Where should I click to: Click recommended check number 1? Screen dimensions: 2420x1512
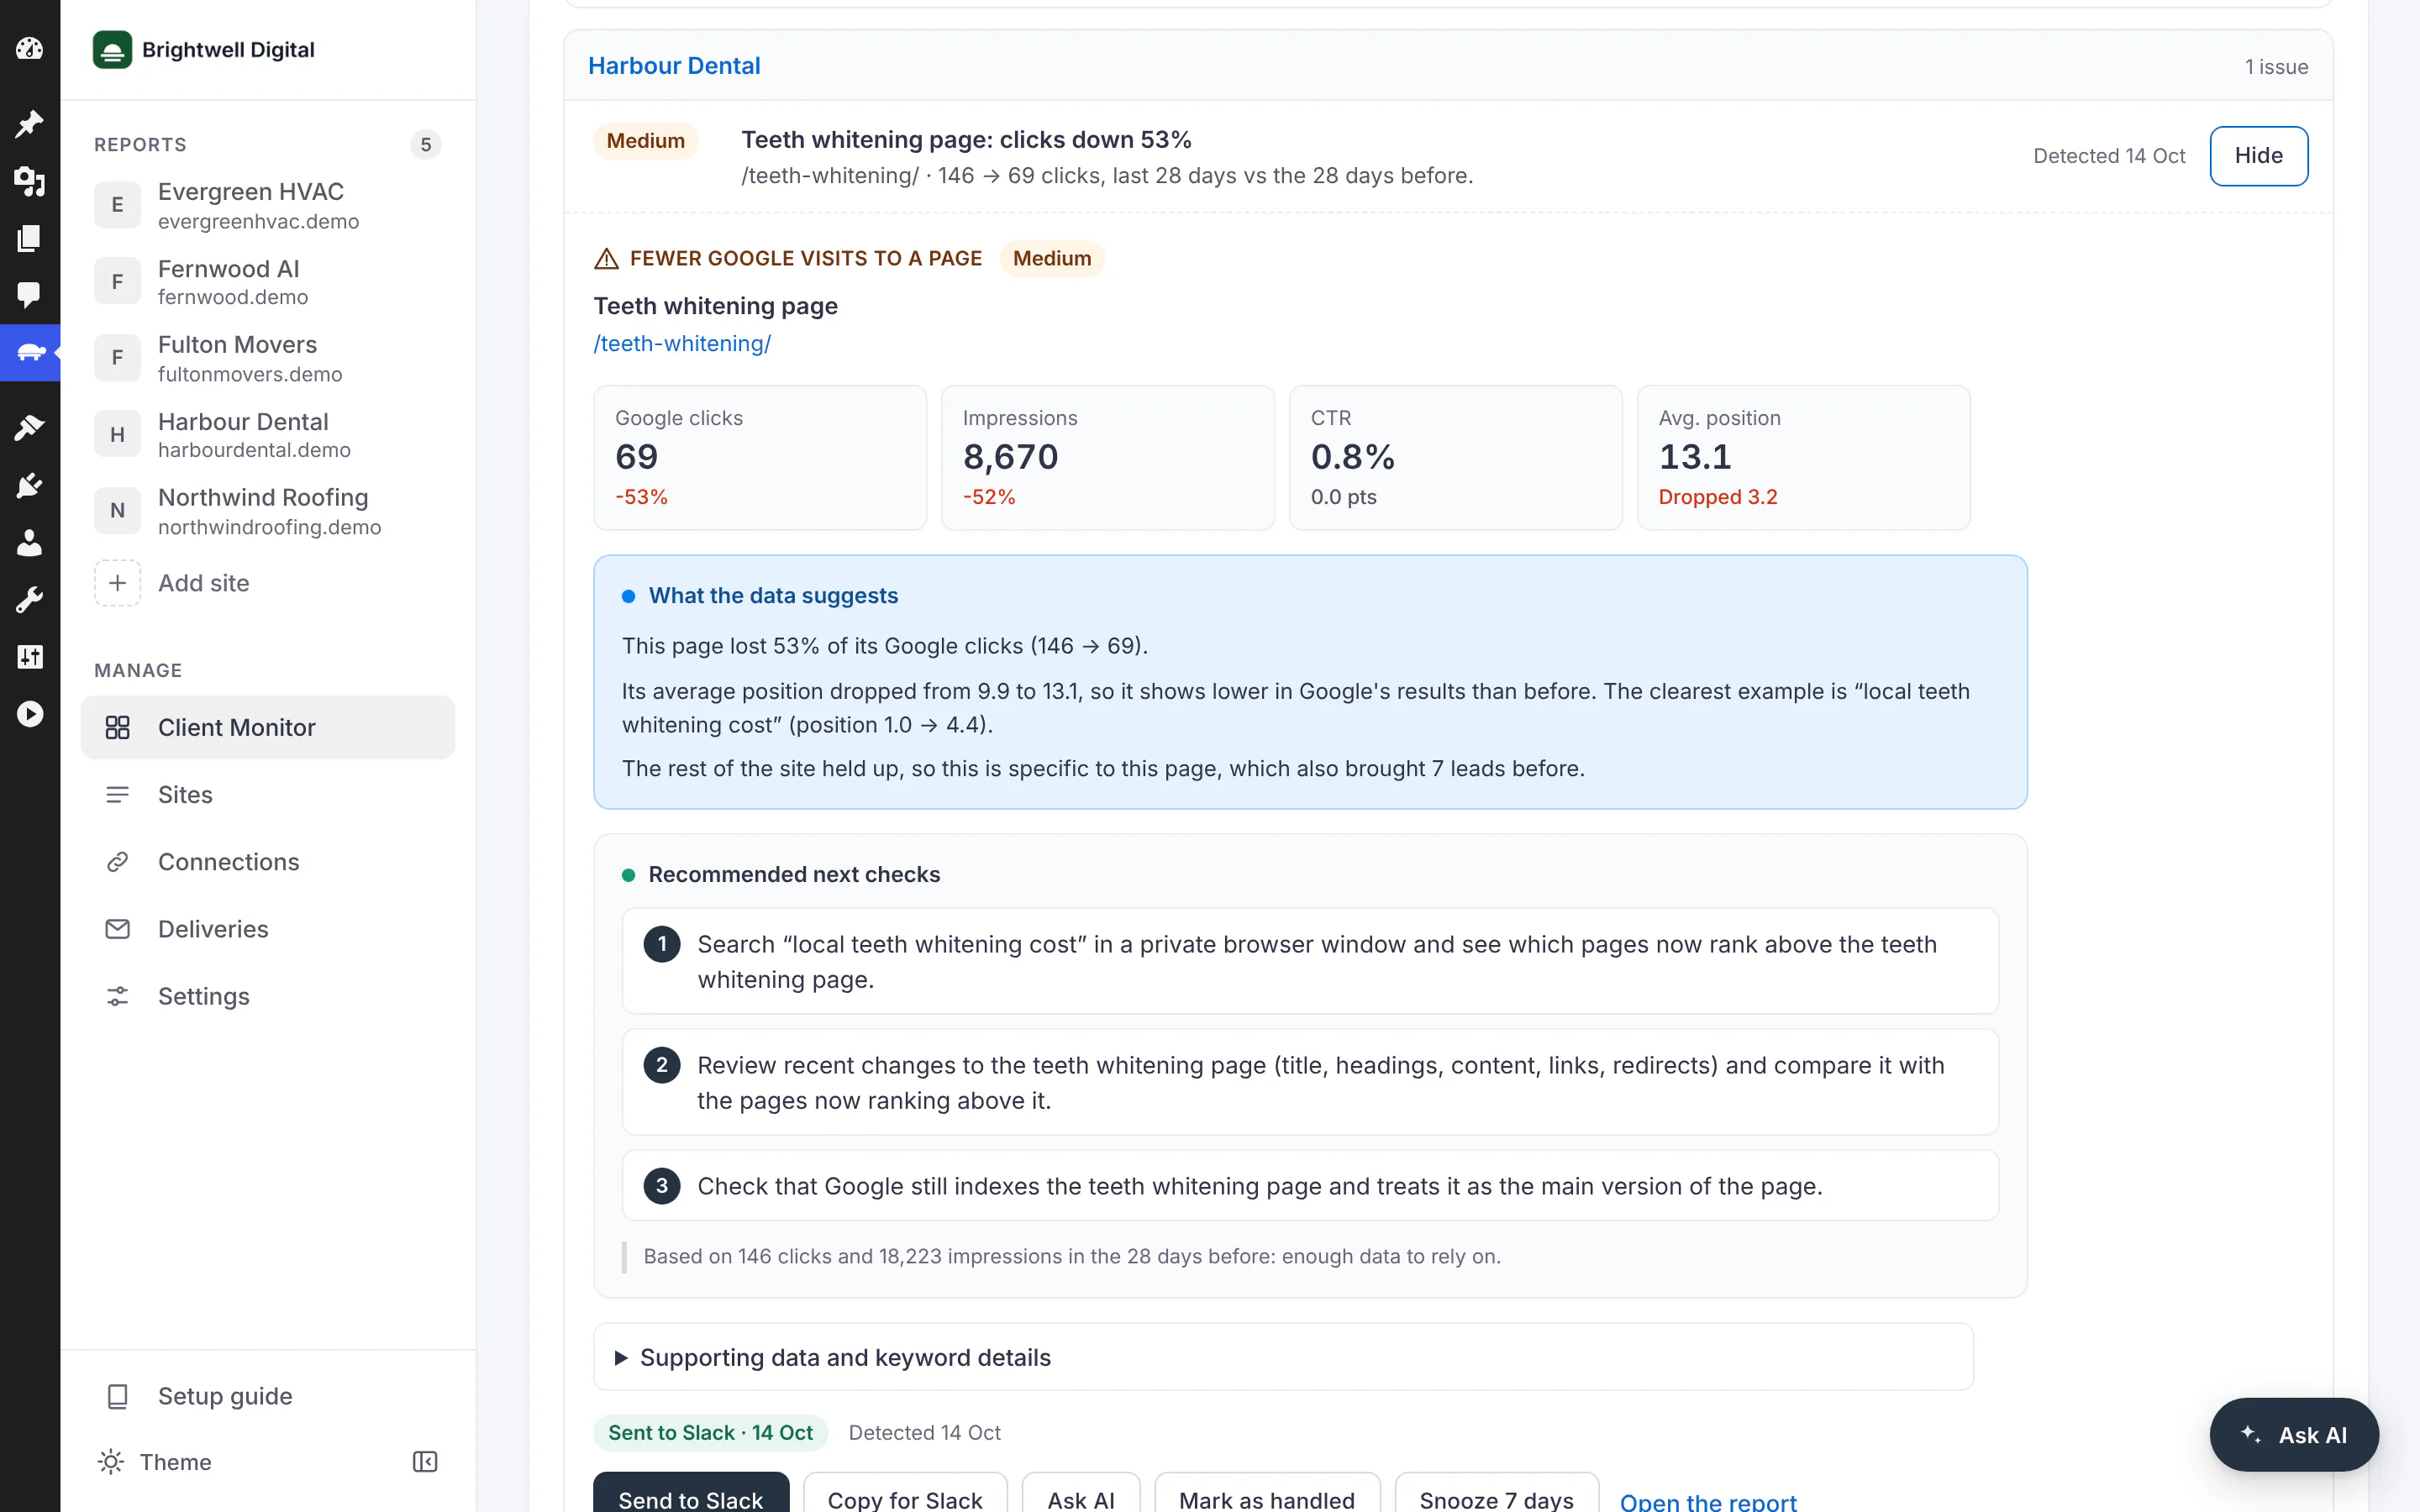coord(1310,961)
